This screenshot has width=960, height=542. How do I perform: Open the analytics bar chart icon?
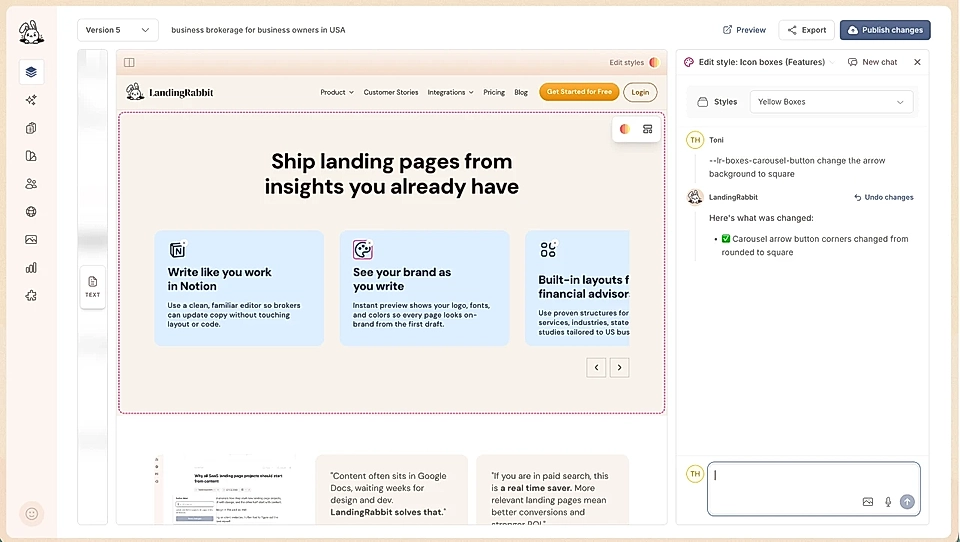[x=31, y=268]
